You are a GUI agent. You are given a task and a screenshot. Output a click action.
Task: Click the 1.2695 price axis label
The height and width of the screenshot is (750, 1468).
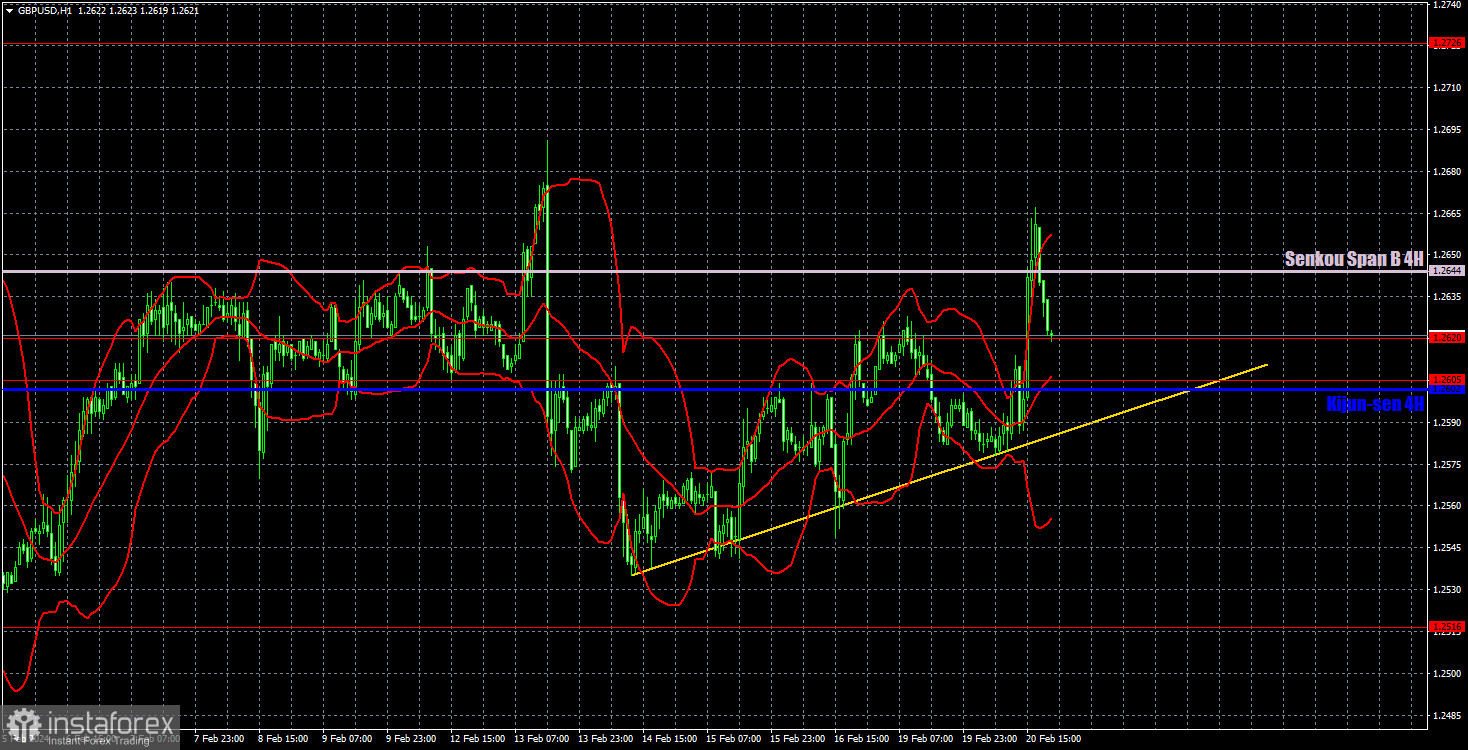click(1448, 130)
